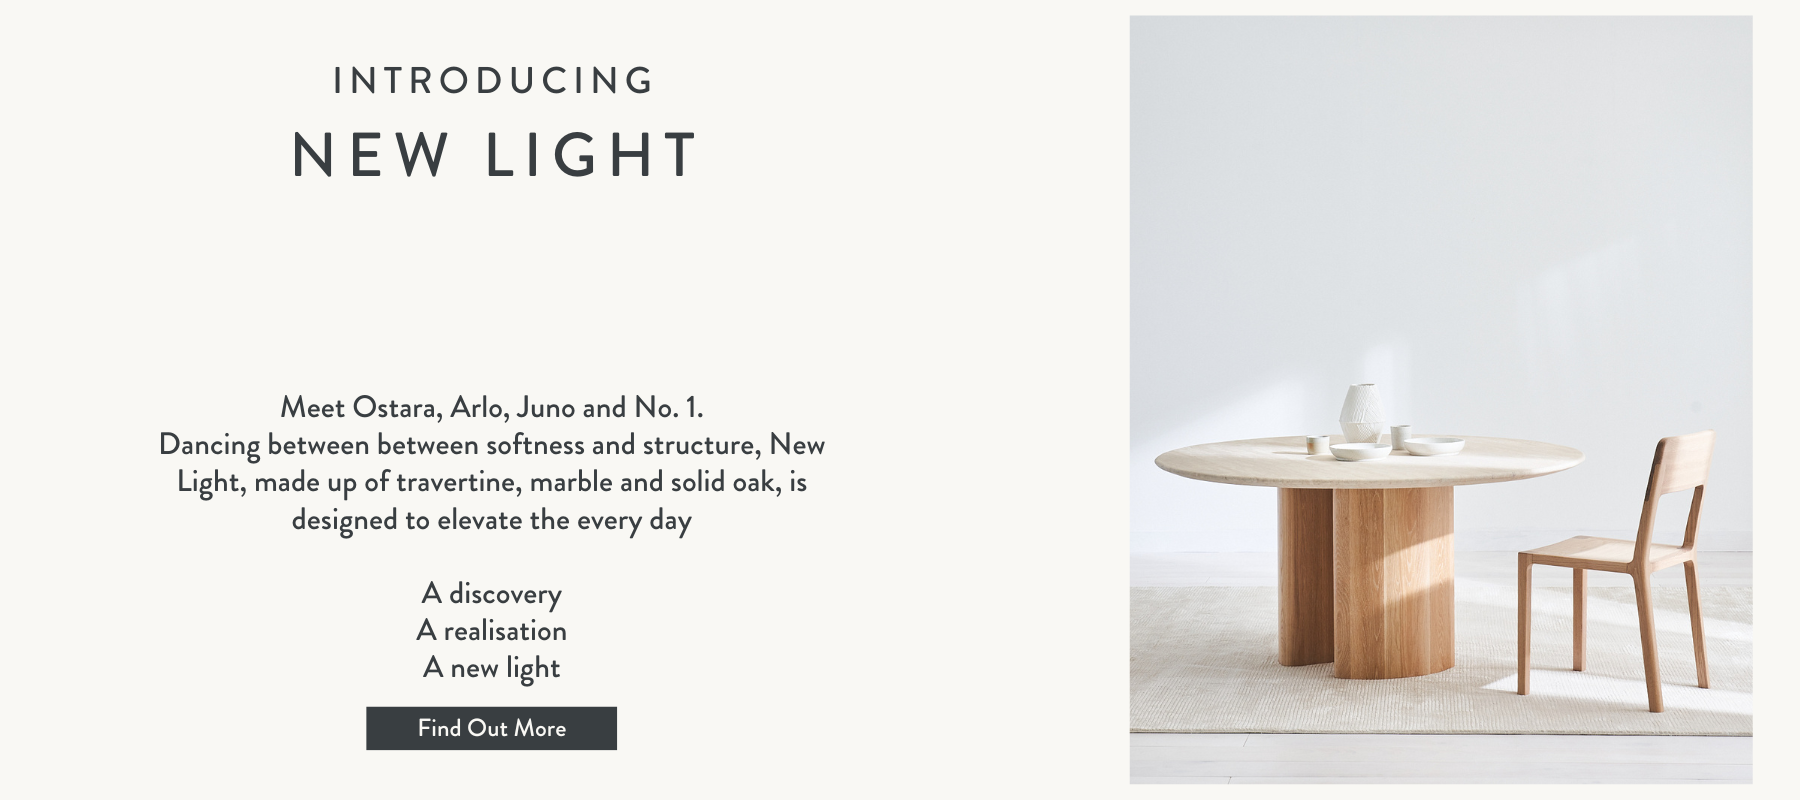Select the NEW LIGHT title
The width and height of the screenshot is (1800, 800).
click(494, 155)
